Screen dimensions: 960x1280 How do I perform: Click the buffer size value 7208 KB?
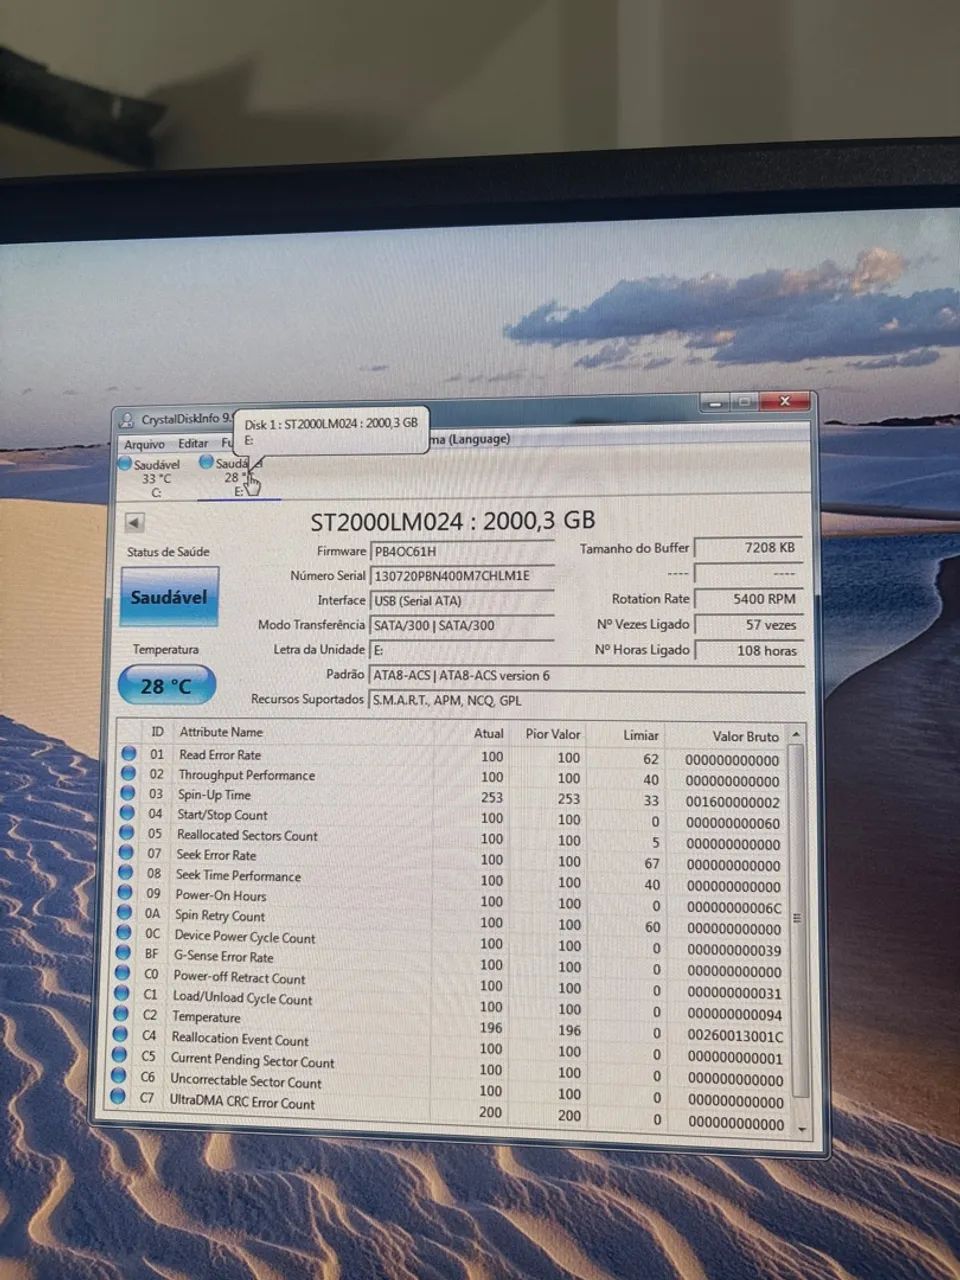(748, 548)
